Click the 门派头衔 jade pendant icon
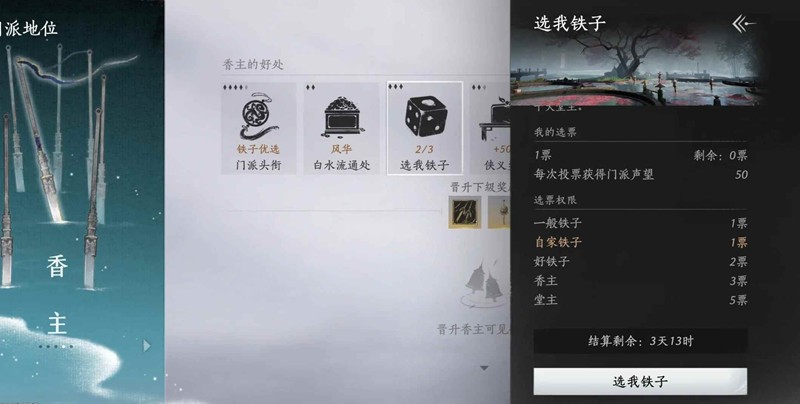The image size is (800, 404). click(x=259, y=116)
